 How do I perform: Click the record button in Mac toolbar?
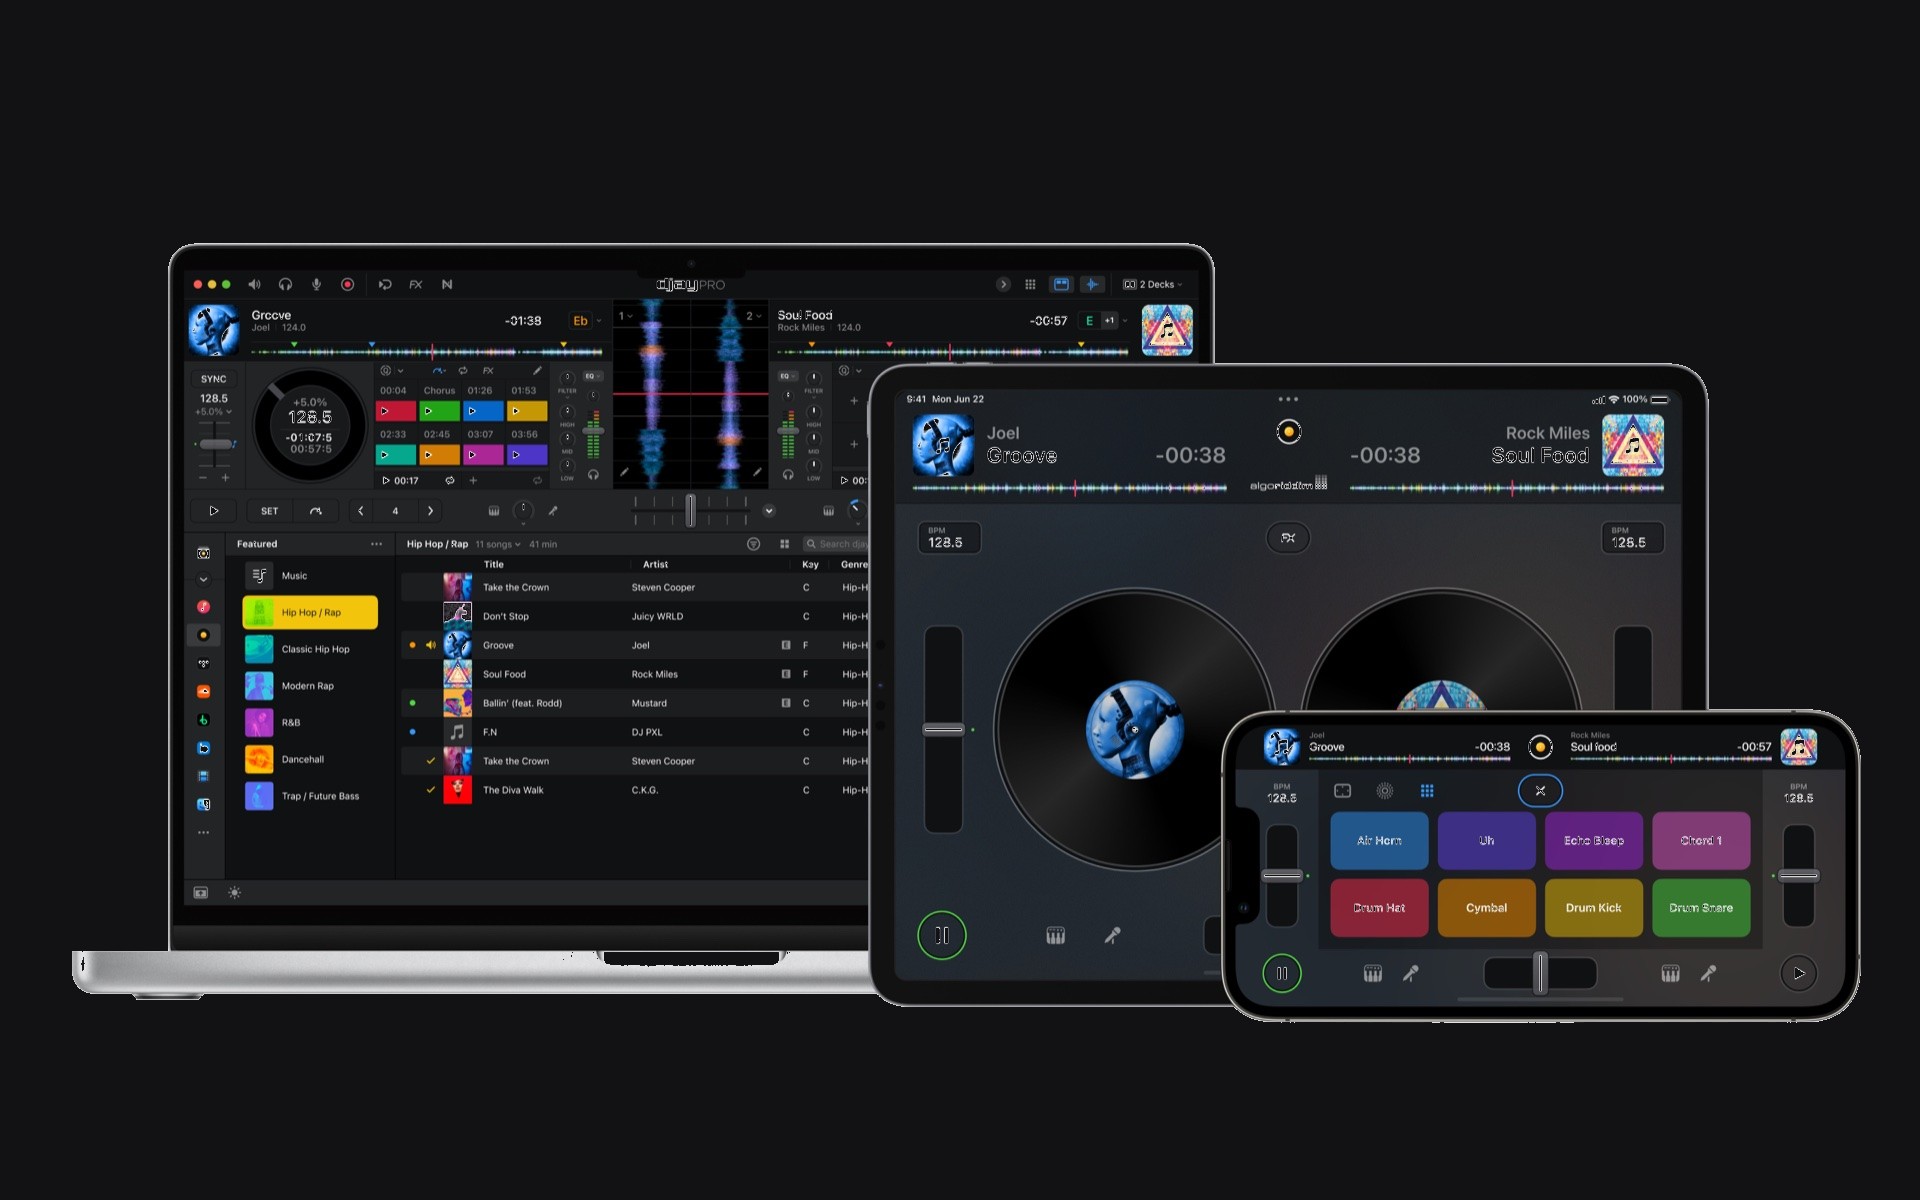(x=347, y=285)
